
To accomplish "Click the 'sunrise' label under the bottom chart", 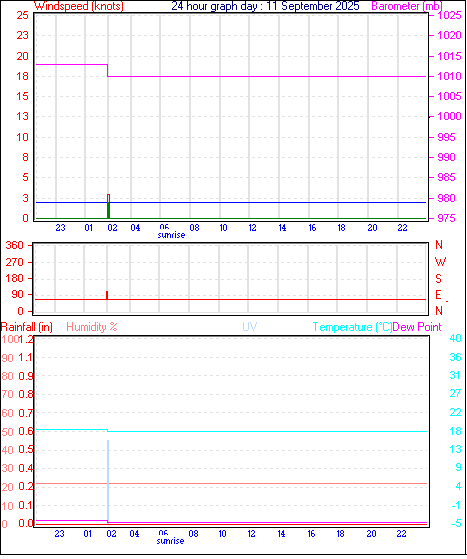I will tap(170, 541).
